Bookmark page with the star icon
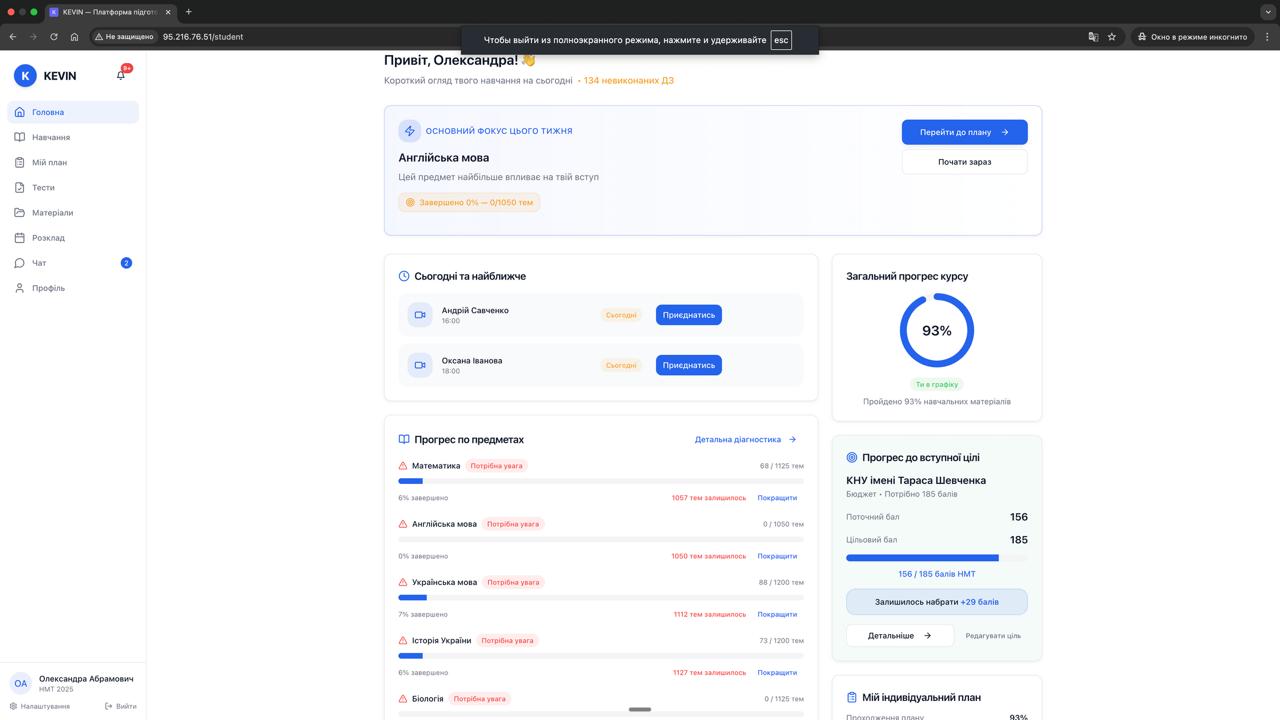Screen dimensions: 1280x720 [x=1112, y=37]
